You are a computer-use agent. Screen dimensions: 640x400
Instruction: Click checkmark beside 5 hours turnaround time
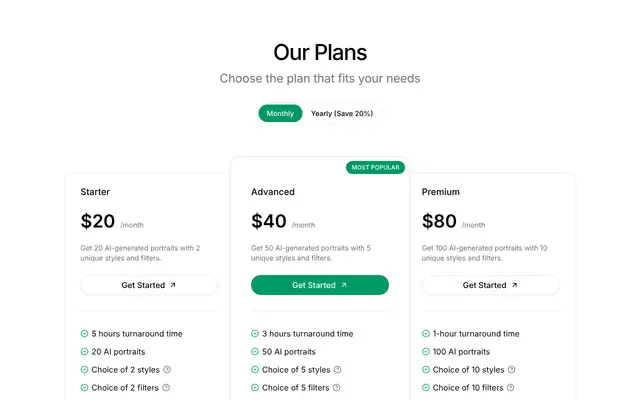(x=84, y=333)
